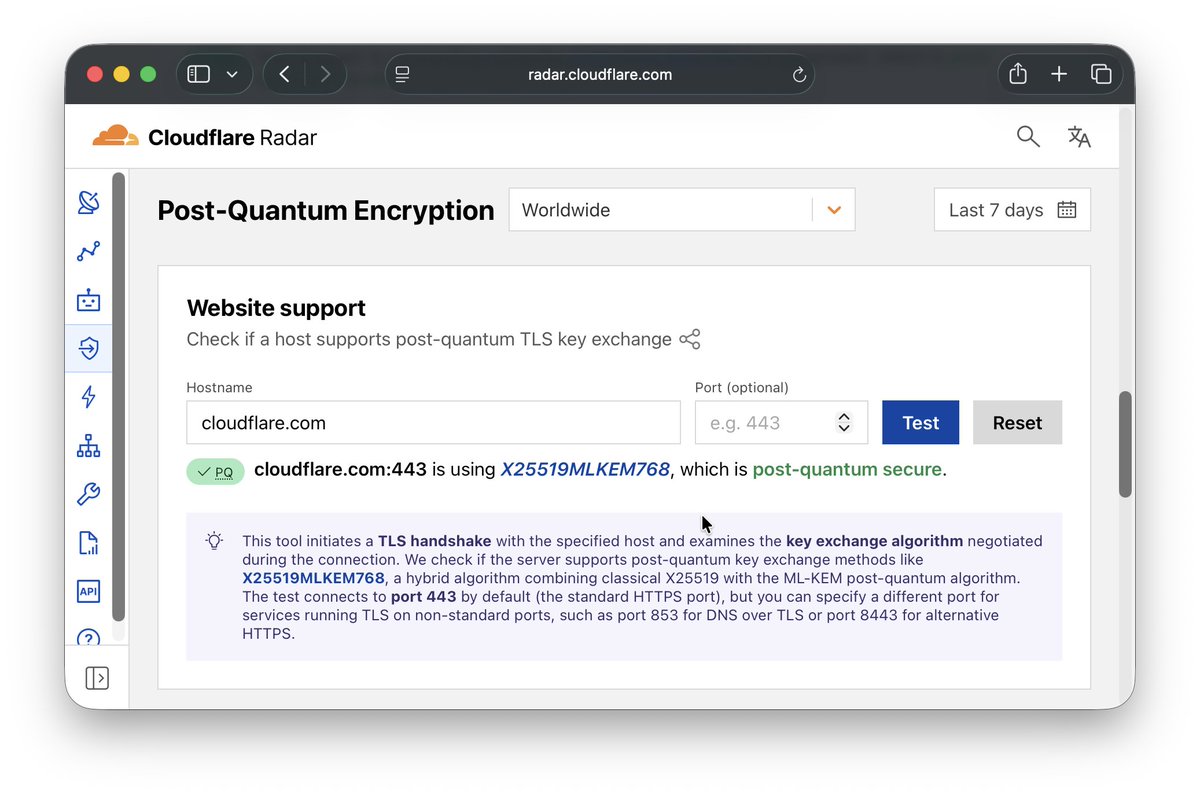Click the 'Website support' heading
The width and height of the screenshot is (1200, 795).
click(276, 308)
